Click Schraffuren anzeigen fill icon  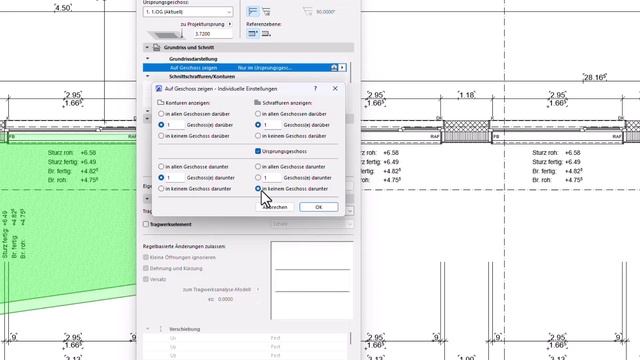tap(257, 102)
